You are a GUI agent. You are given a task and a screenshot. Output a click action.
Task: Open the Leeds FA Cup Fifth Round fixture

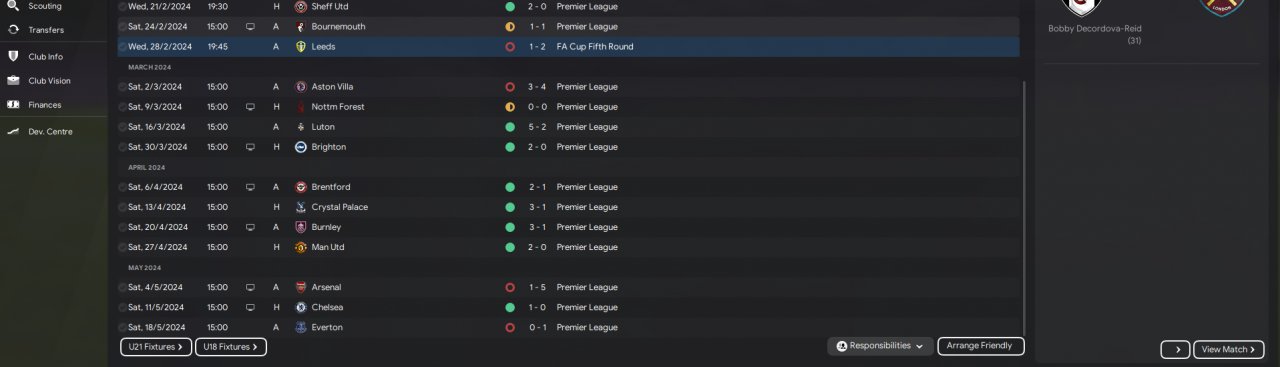coord(568,47)
